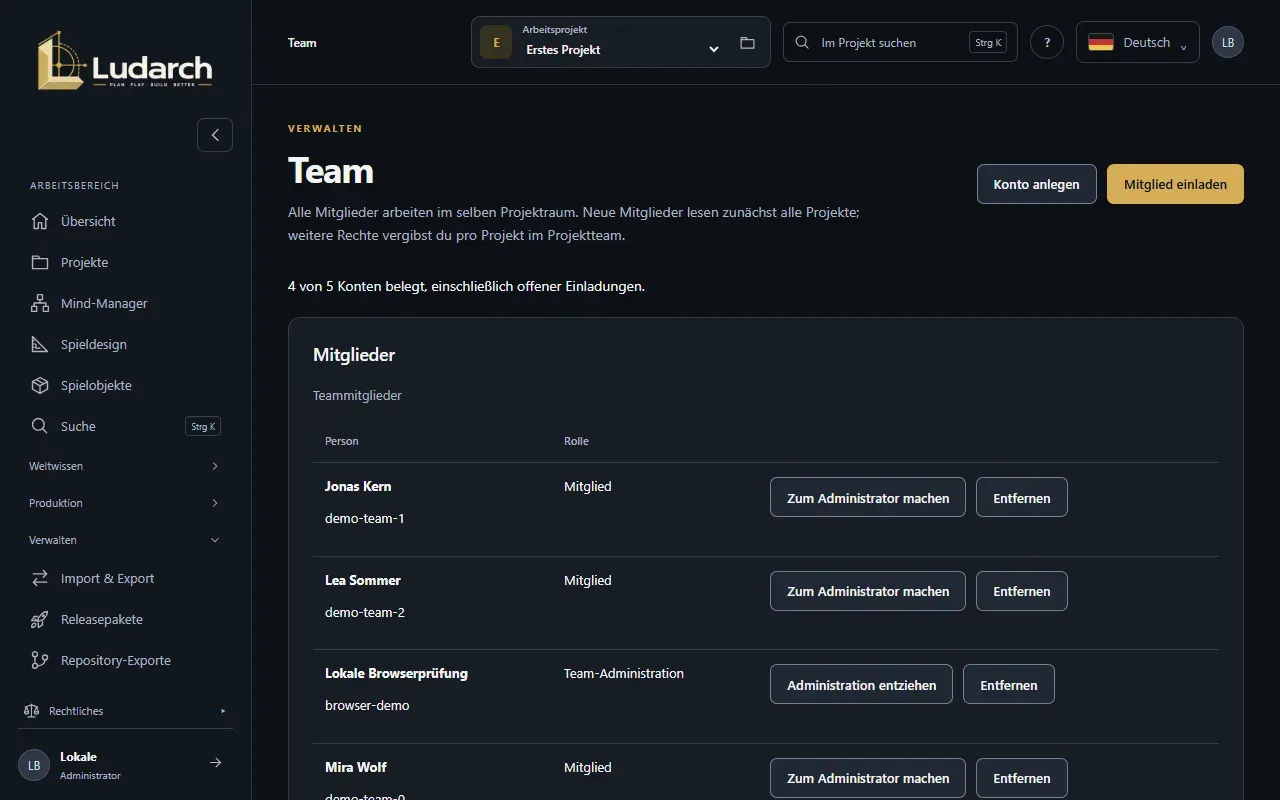Click the Import & Export arrows icon

coord(40,578)
